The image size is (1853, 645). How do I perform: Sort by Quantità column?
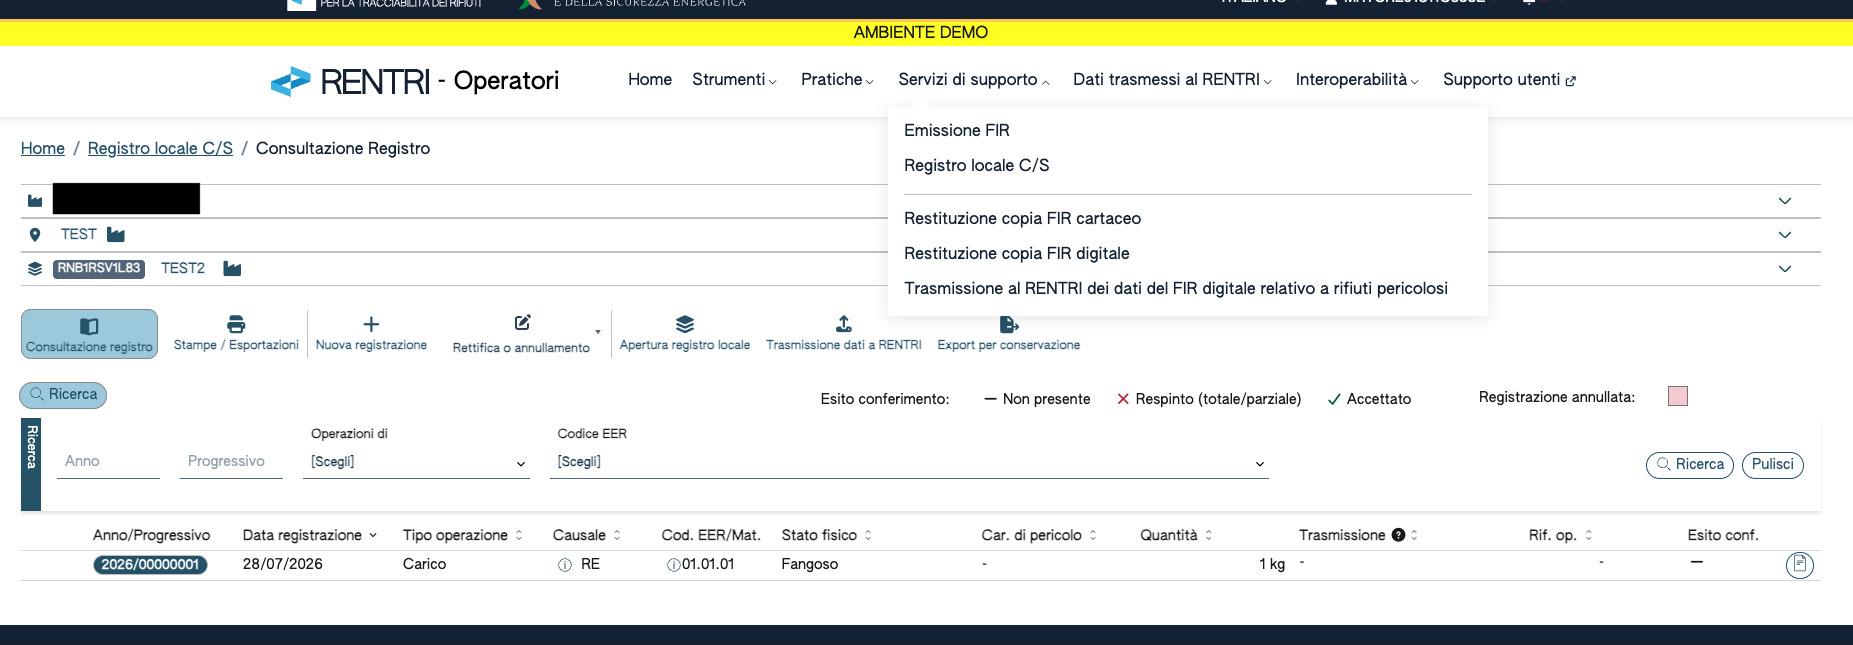click(x=1177, y=536)
